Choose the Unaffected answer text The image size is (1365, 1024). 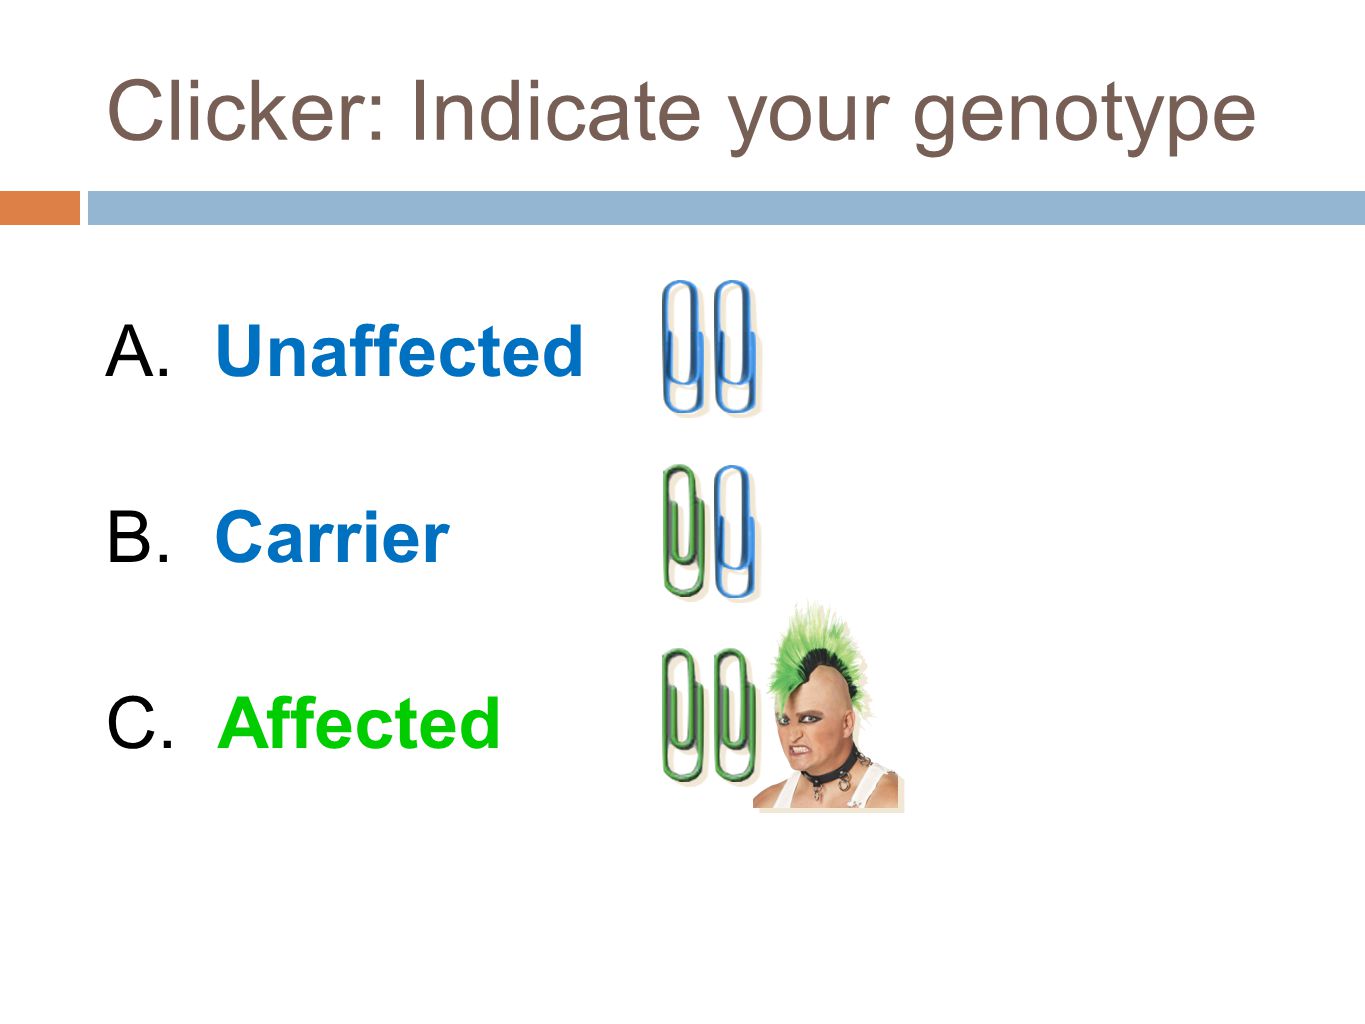coord(399,351)
